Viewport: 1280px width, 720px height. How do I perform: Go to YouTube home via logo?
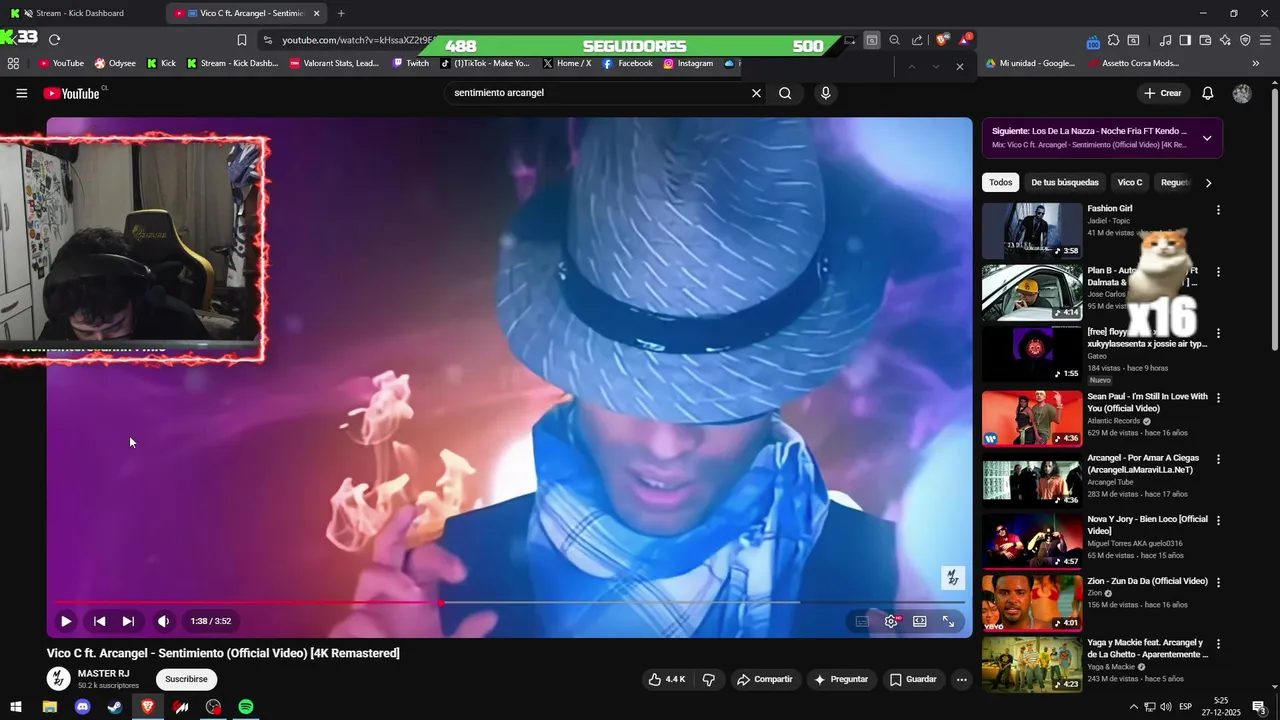click(72, 93)
